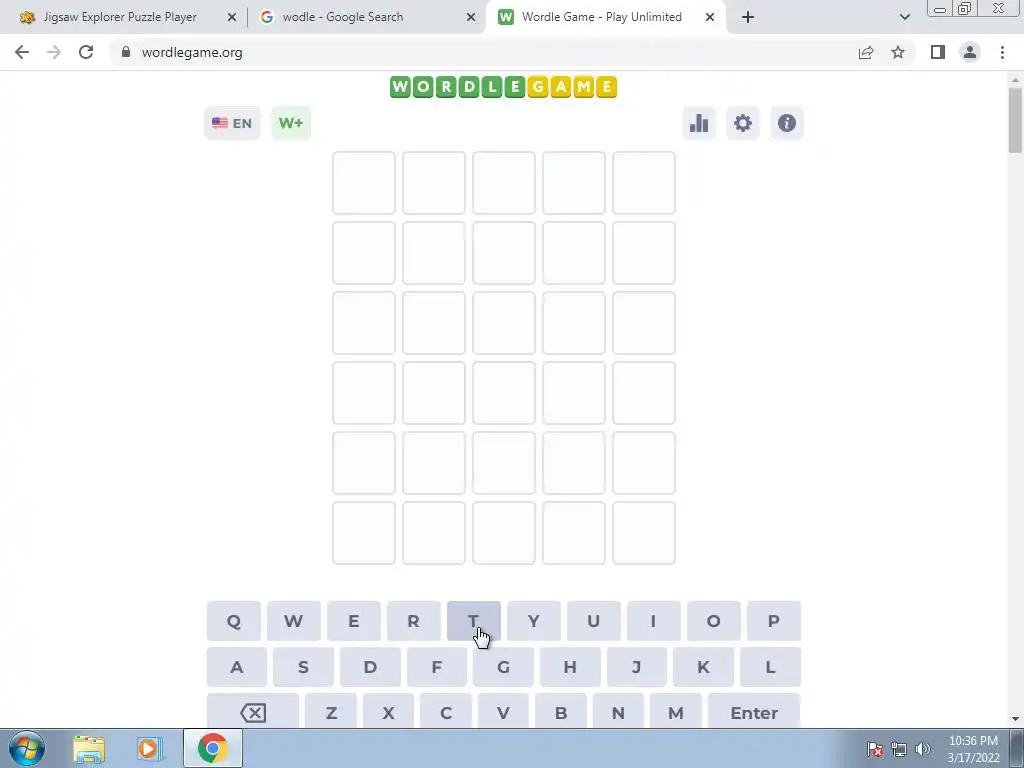Tap the O key on virtual keyboard
The image size is (1024, 768).
click(714, 621)
